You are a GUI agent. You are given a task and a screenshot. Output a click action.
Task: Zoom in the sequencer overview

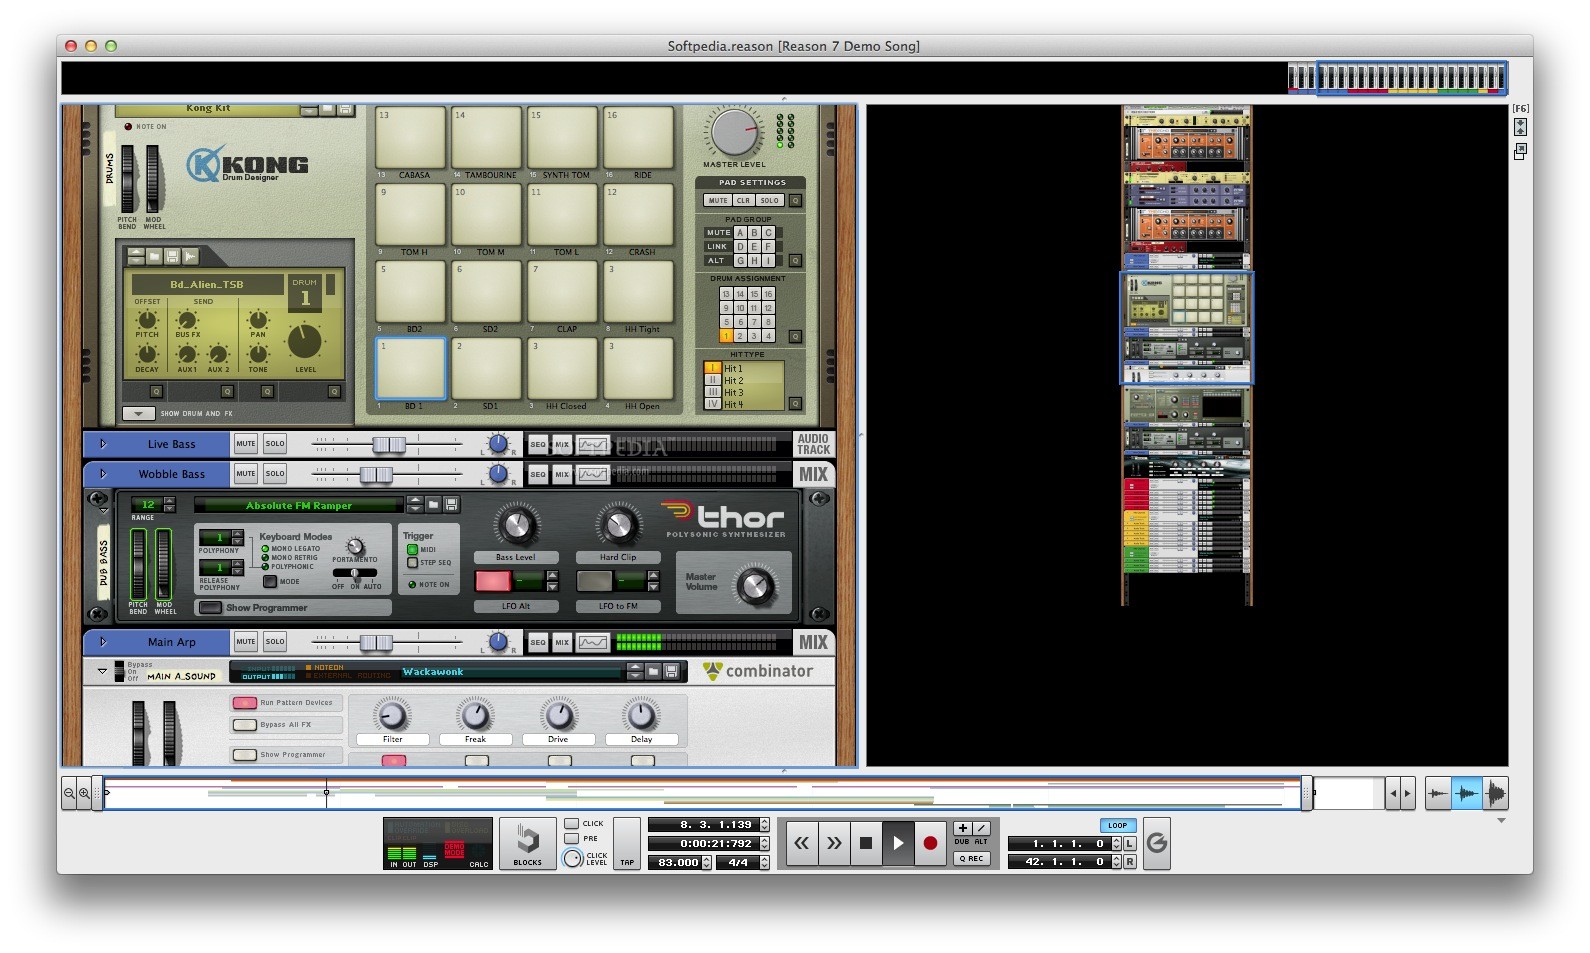(84, 793)
